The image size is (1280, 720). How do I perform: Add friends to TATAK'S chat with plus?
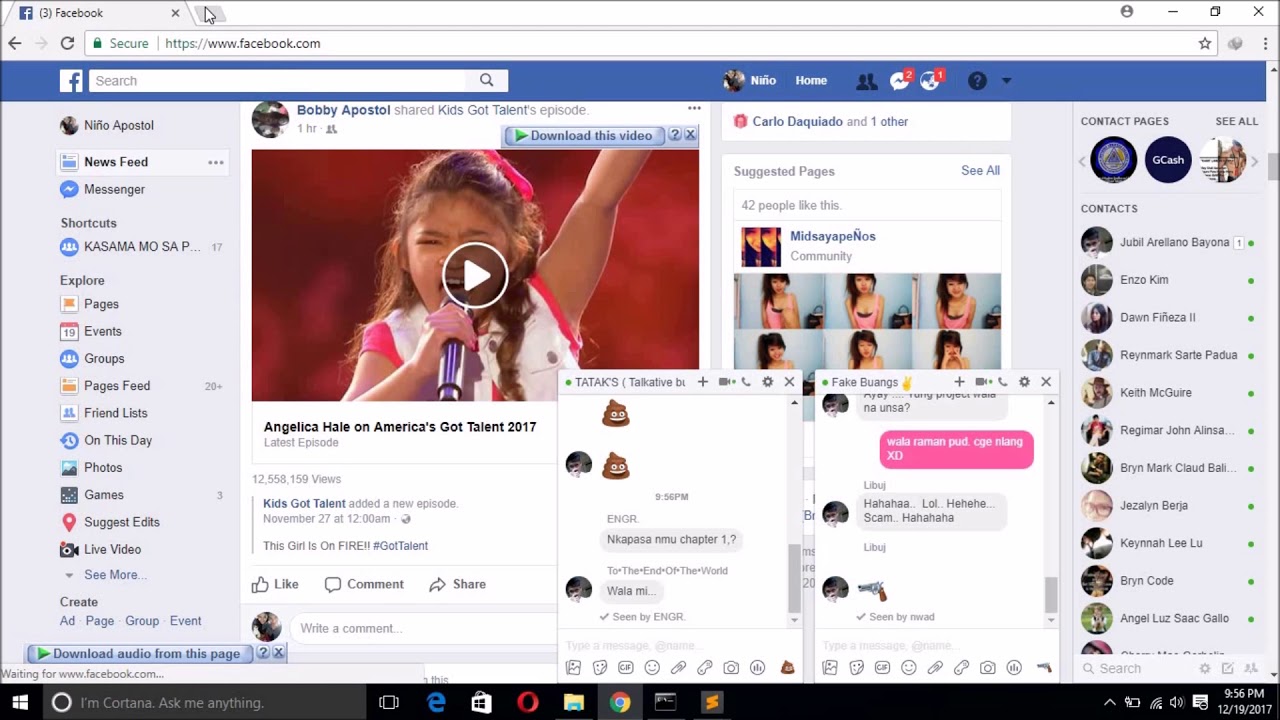pos(702,382)
